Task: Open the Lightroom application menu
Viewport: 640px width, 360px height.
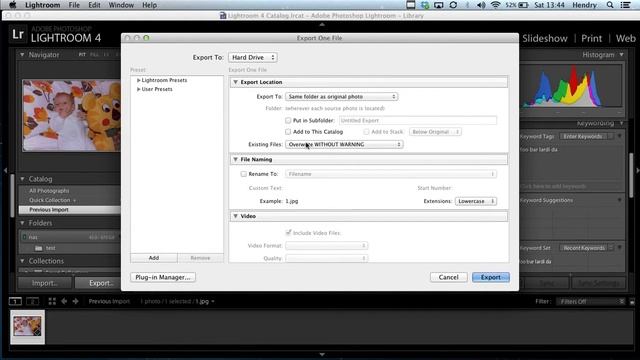Action: [x=42, y=5]
